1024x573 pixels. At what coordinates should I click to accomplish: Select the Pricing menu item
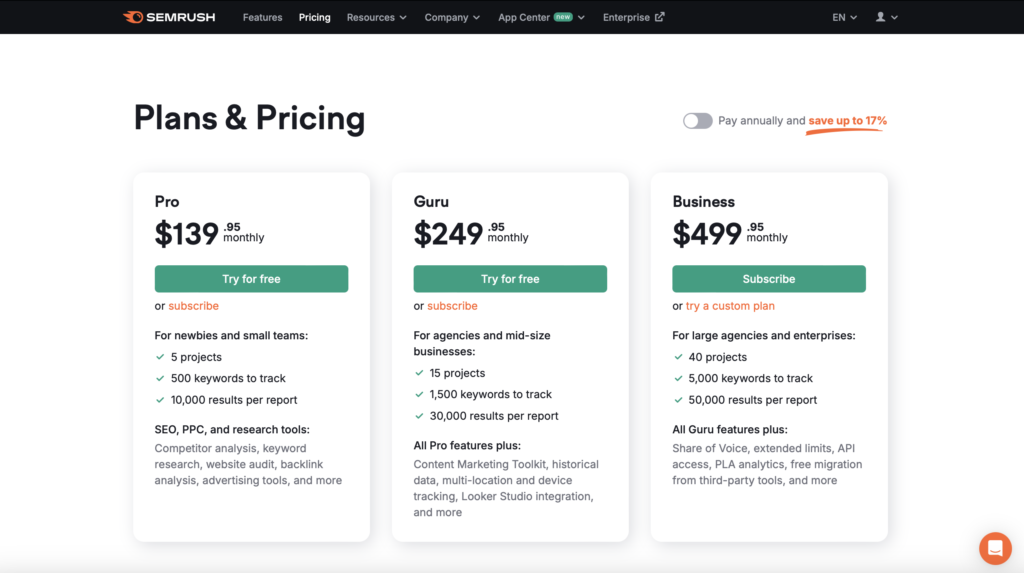point(314,17)
